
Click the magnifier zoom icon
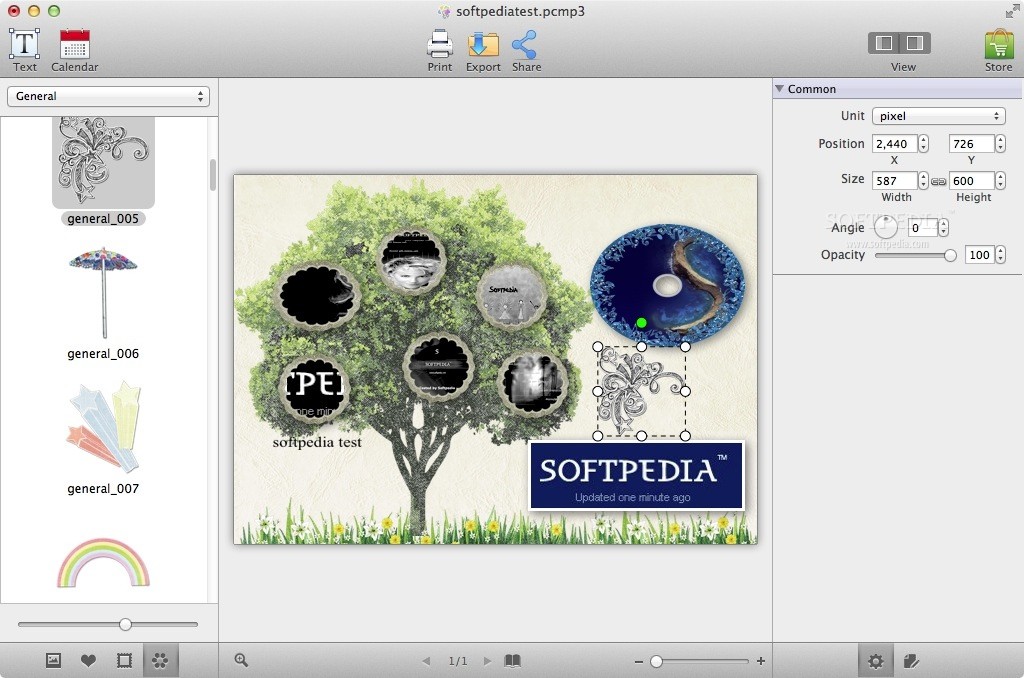241,660
